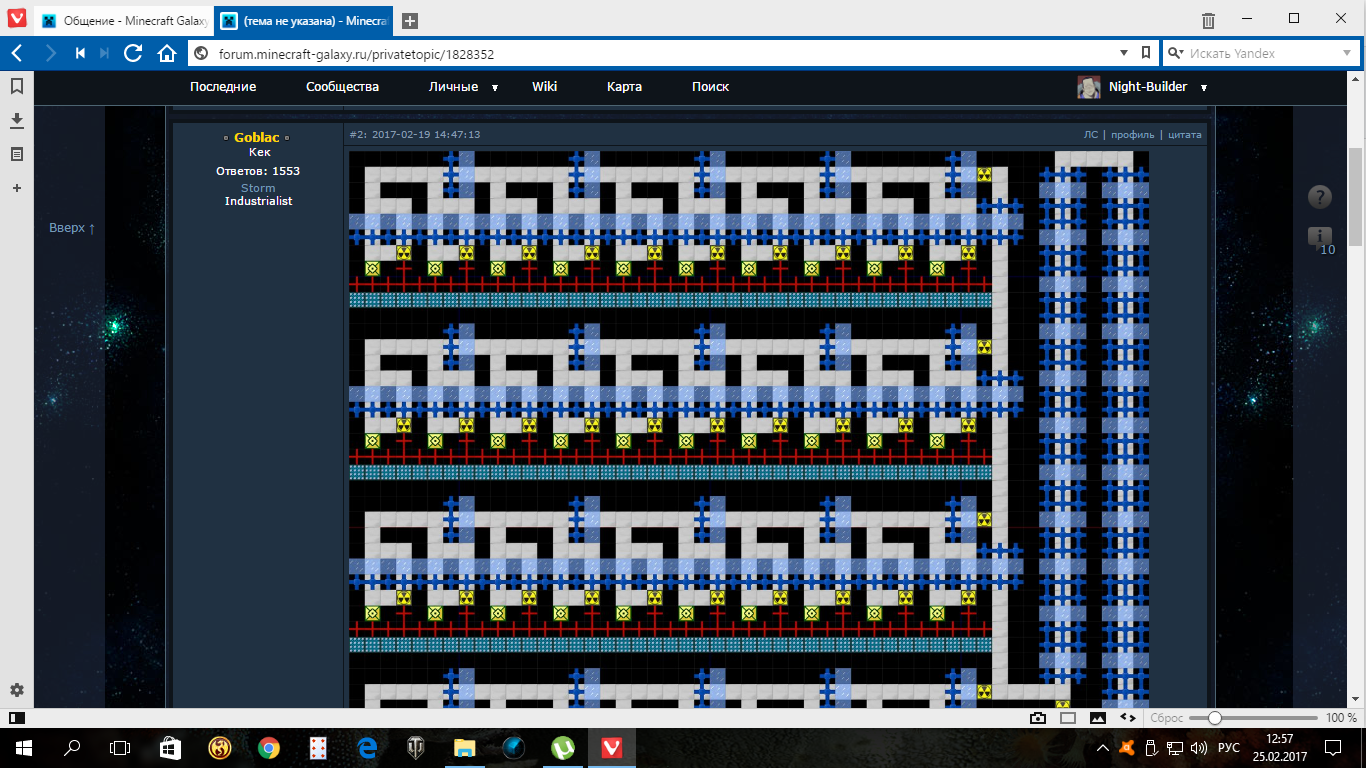Screen dimensions: 1366x768
Task: Add a web panel with plus icon
Action: pyautogui.click(x=17, y=187)
